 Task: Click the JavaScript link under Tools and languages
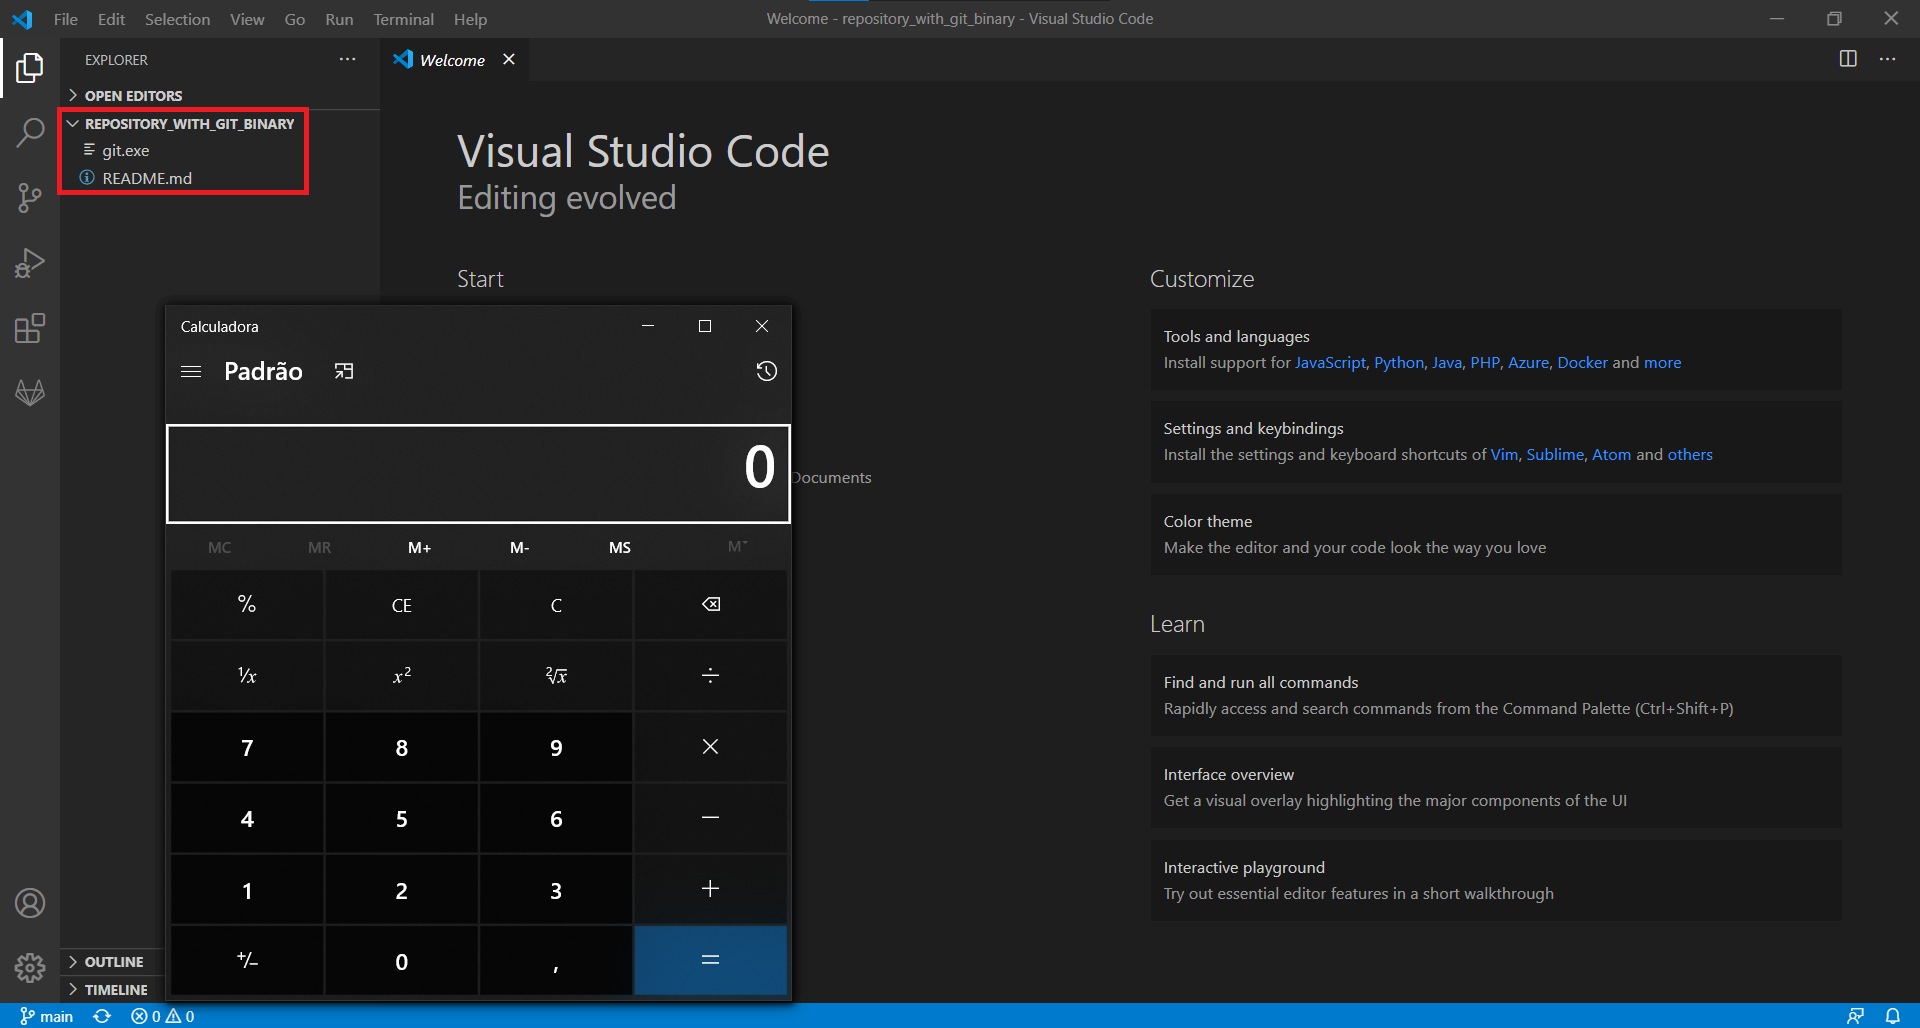(1329, 363)
